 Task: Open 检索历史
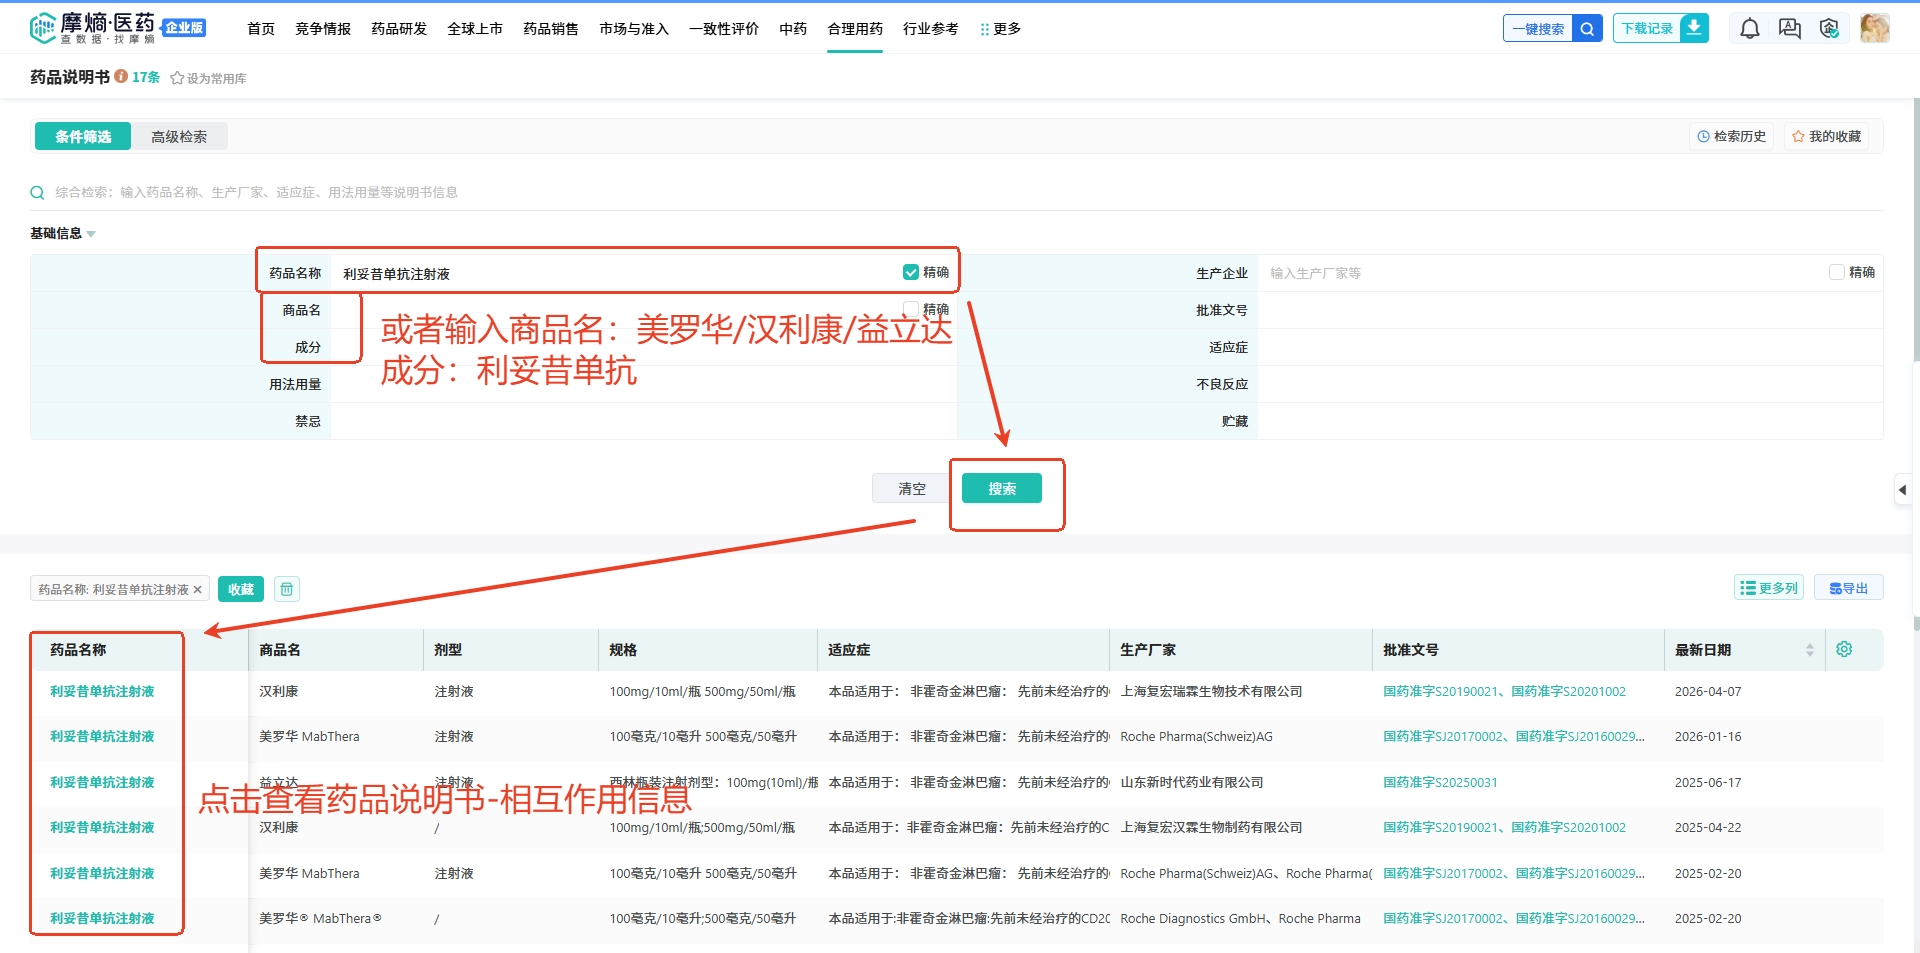1732,136
